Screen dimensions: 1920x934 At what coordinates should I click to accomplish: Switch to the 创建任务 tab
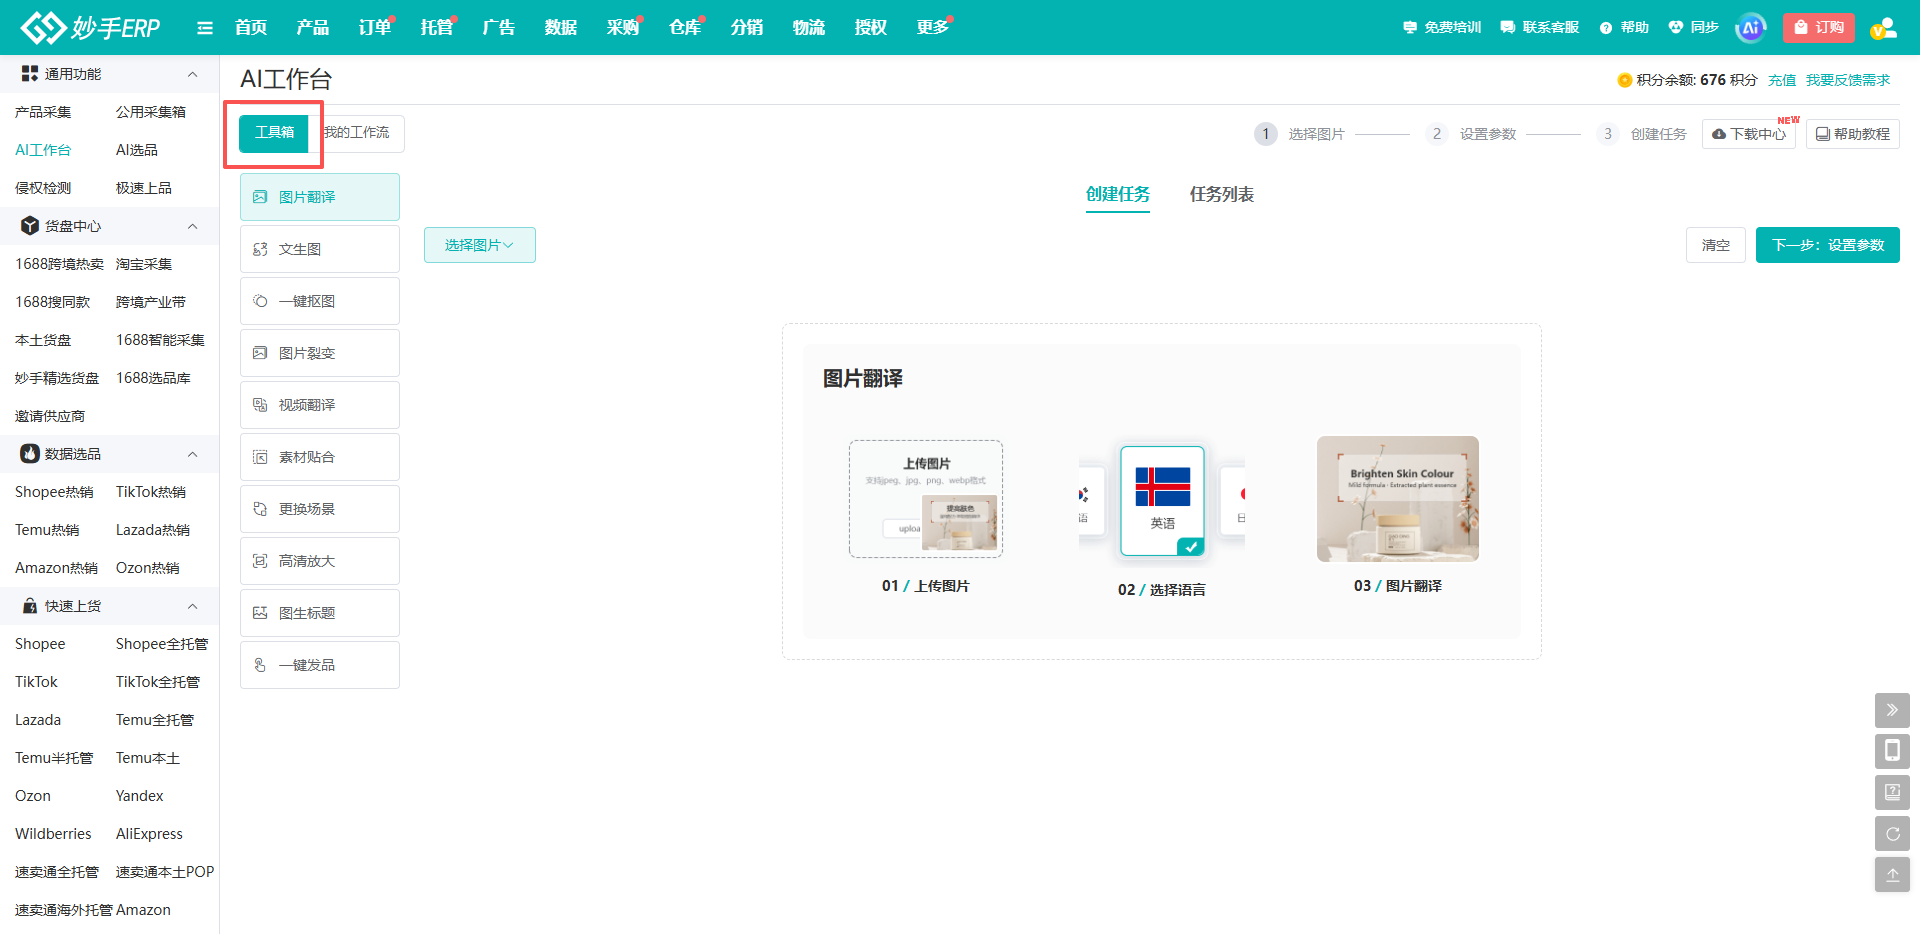click(1118, 194)
